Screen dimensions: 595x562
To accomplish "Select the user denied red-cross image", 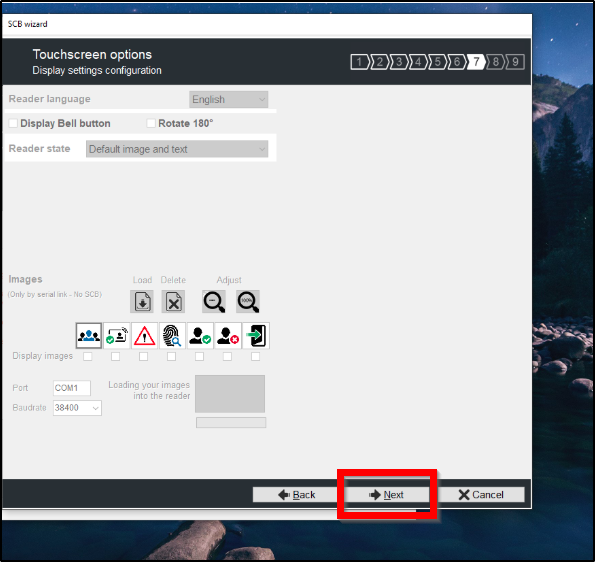I will point(228,335).
